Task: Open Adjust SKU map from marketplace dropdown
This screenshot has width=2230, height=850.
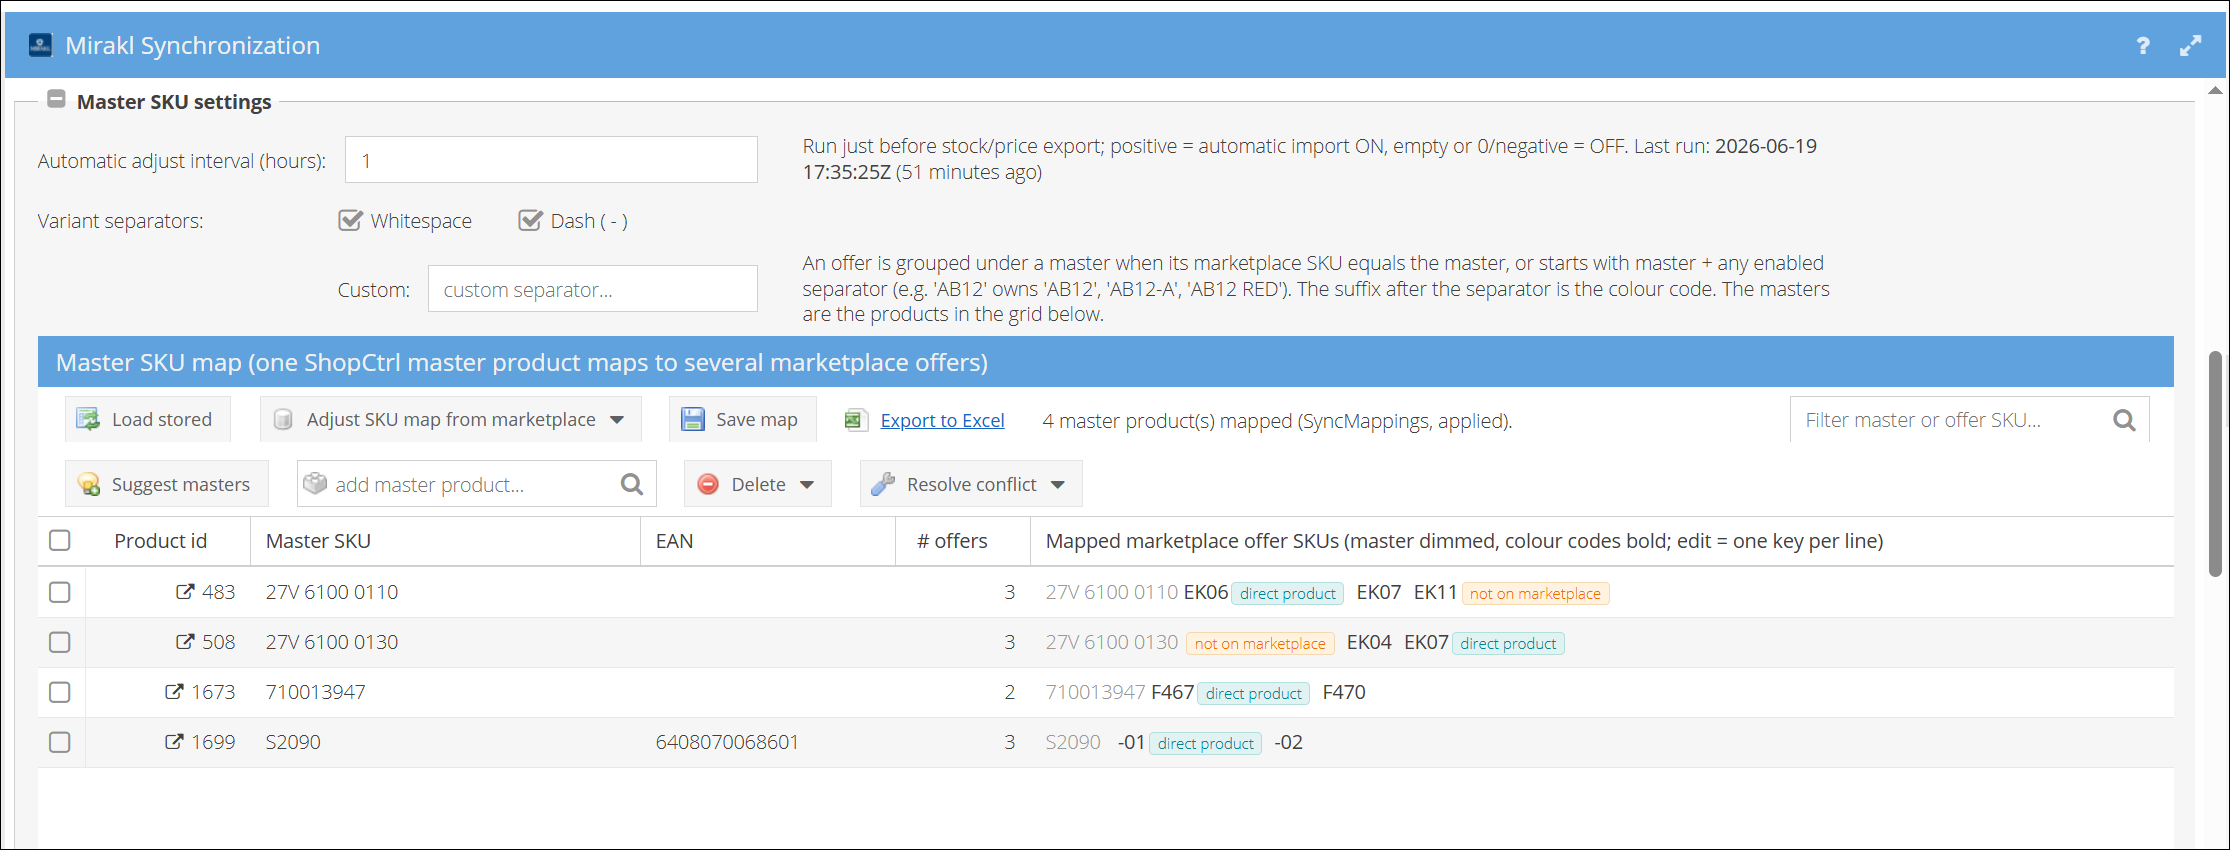Action: [x=450, y=419]
